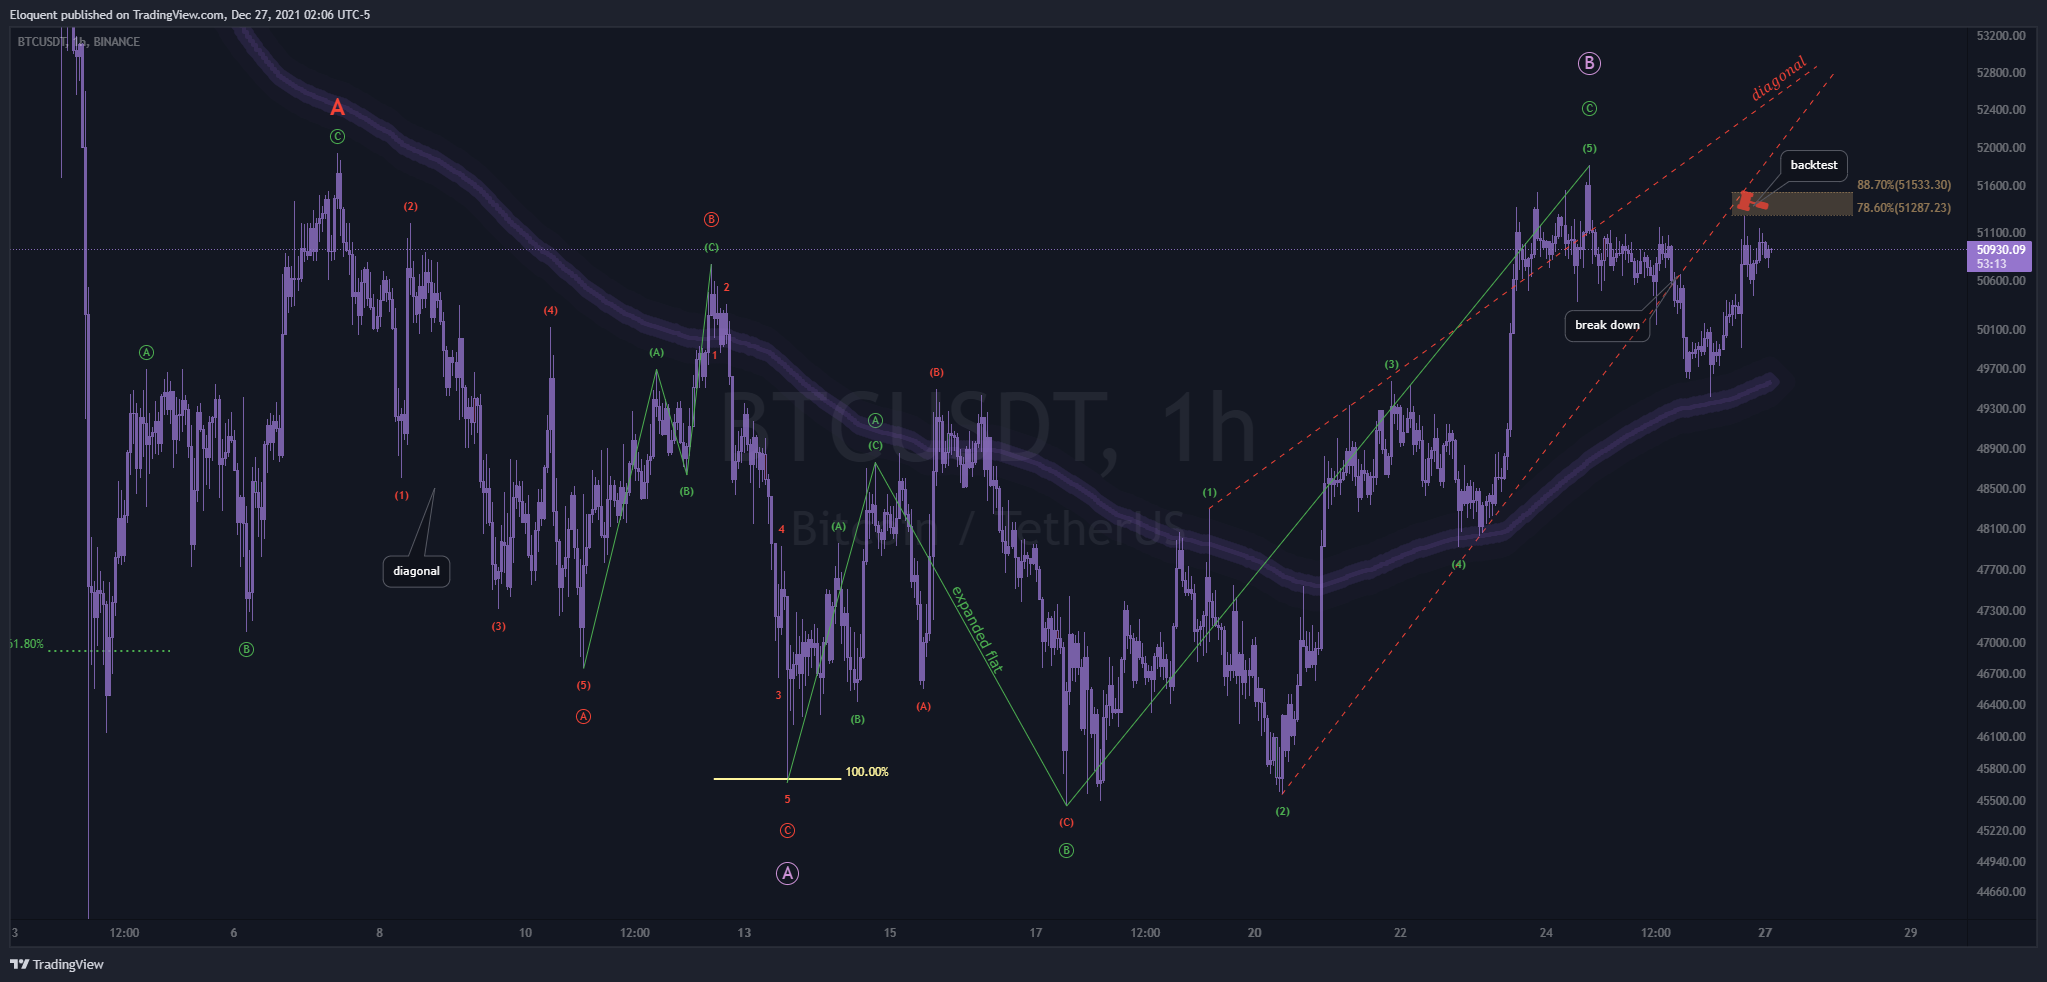Viewport: 2047px width, 982px height.
Task: Click date 6 on the time axis
Action: tap(234, 933)
